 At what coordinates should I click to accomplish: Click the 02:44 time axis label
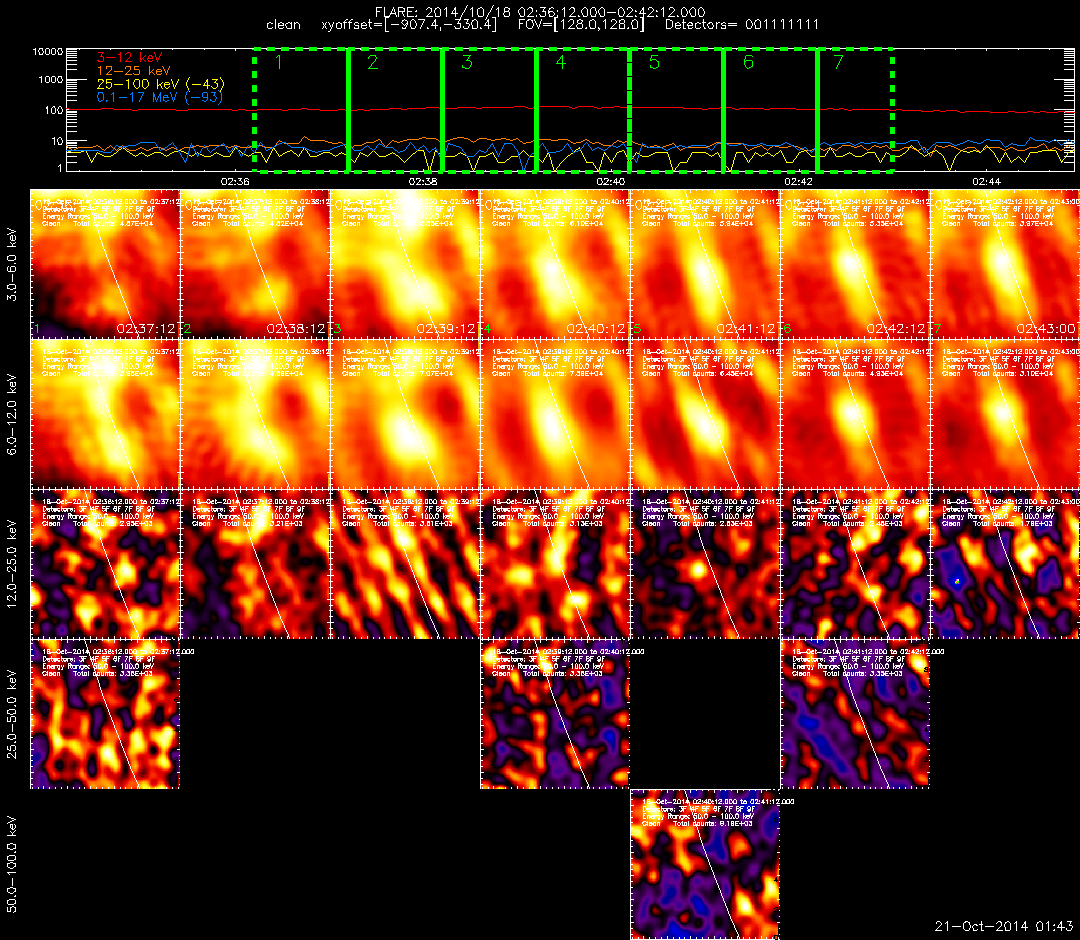click(x=986, y=181)
